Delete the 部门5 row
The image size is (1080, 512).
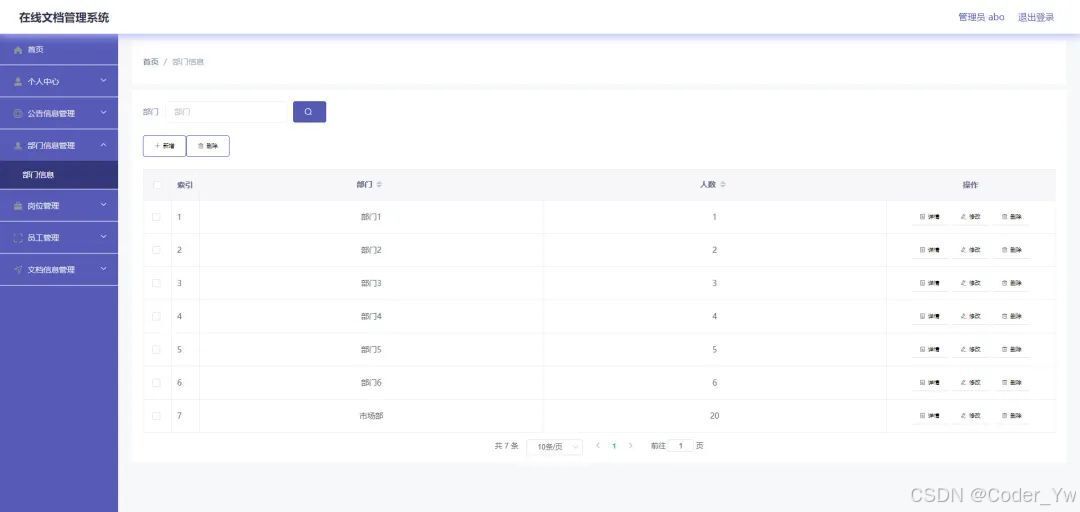point(1011,349)
